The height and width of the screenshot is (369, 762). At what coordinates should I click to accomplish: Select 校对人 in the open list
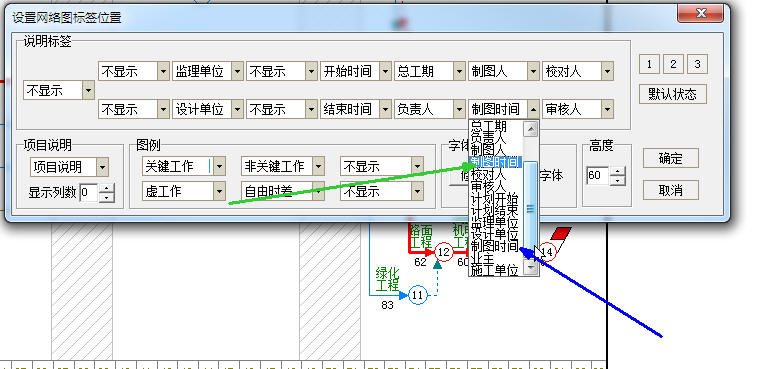point(489,174)
